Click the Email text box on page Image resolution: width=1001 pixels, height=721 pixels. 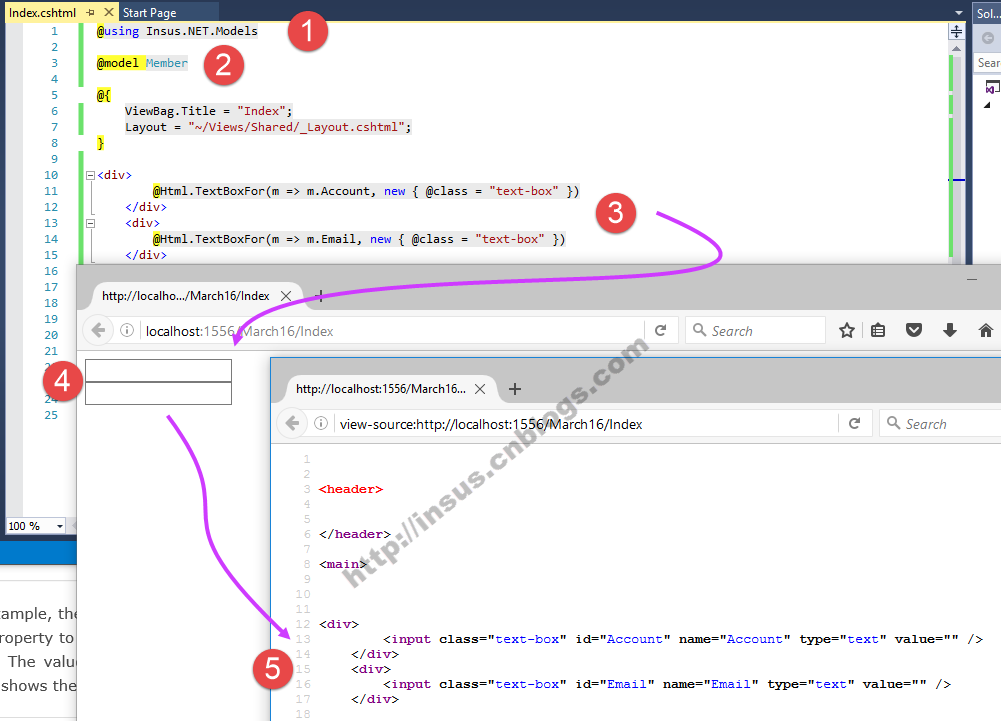coord(158,393)
